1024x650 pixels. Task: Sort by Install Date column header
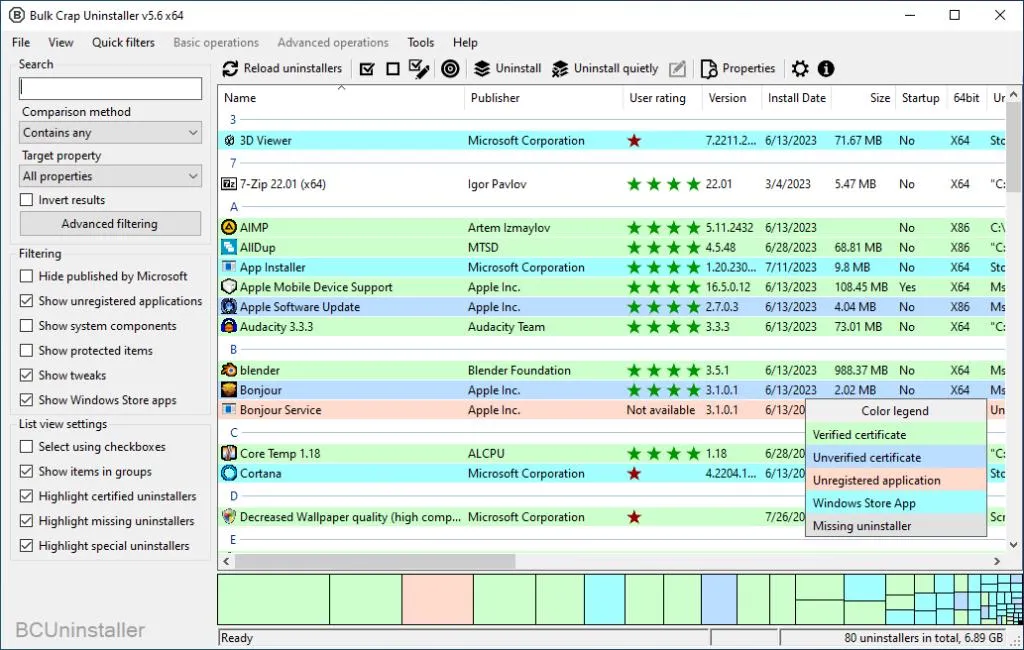point(797,98)
